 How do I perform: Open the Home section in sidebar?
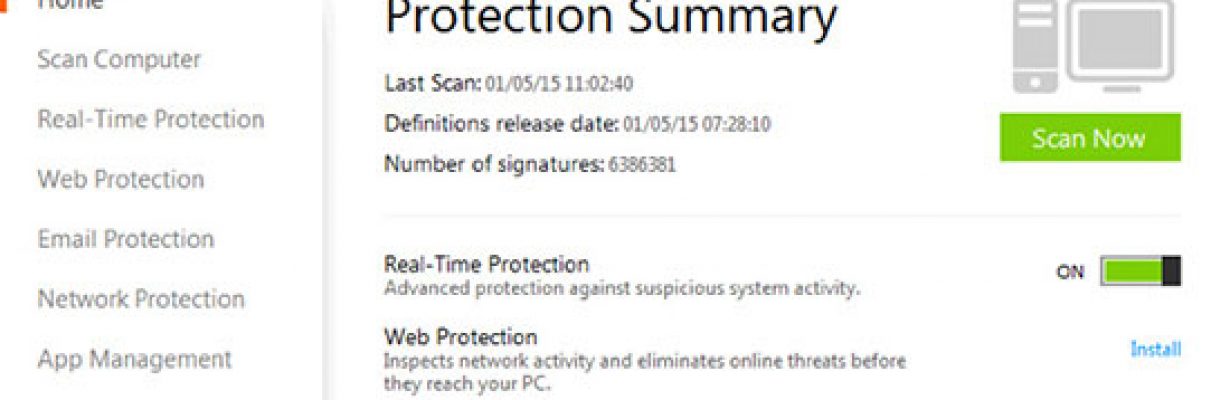click(70, 4)
